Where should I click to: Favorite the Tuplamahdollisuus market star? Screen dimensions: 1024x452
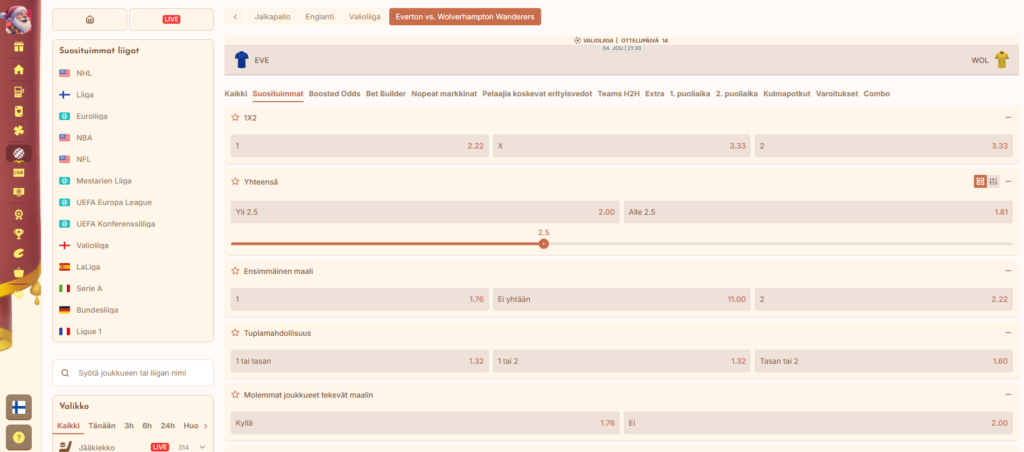[x=235, y=332]
